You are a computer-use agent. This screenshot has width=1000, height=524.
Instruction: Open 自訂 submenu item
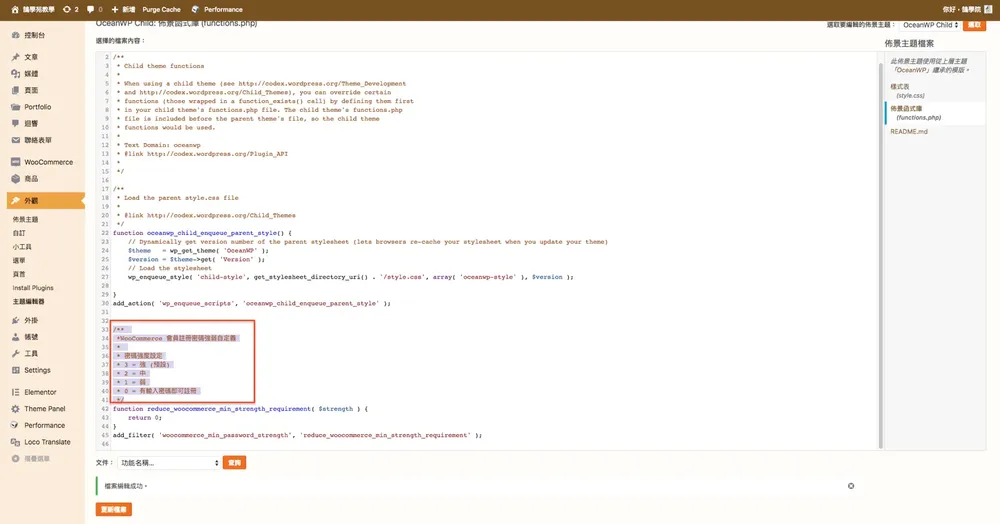(x=19, y=233)
